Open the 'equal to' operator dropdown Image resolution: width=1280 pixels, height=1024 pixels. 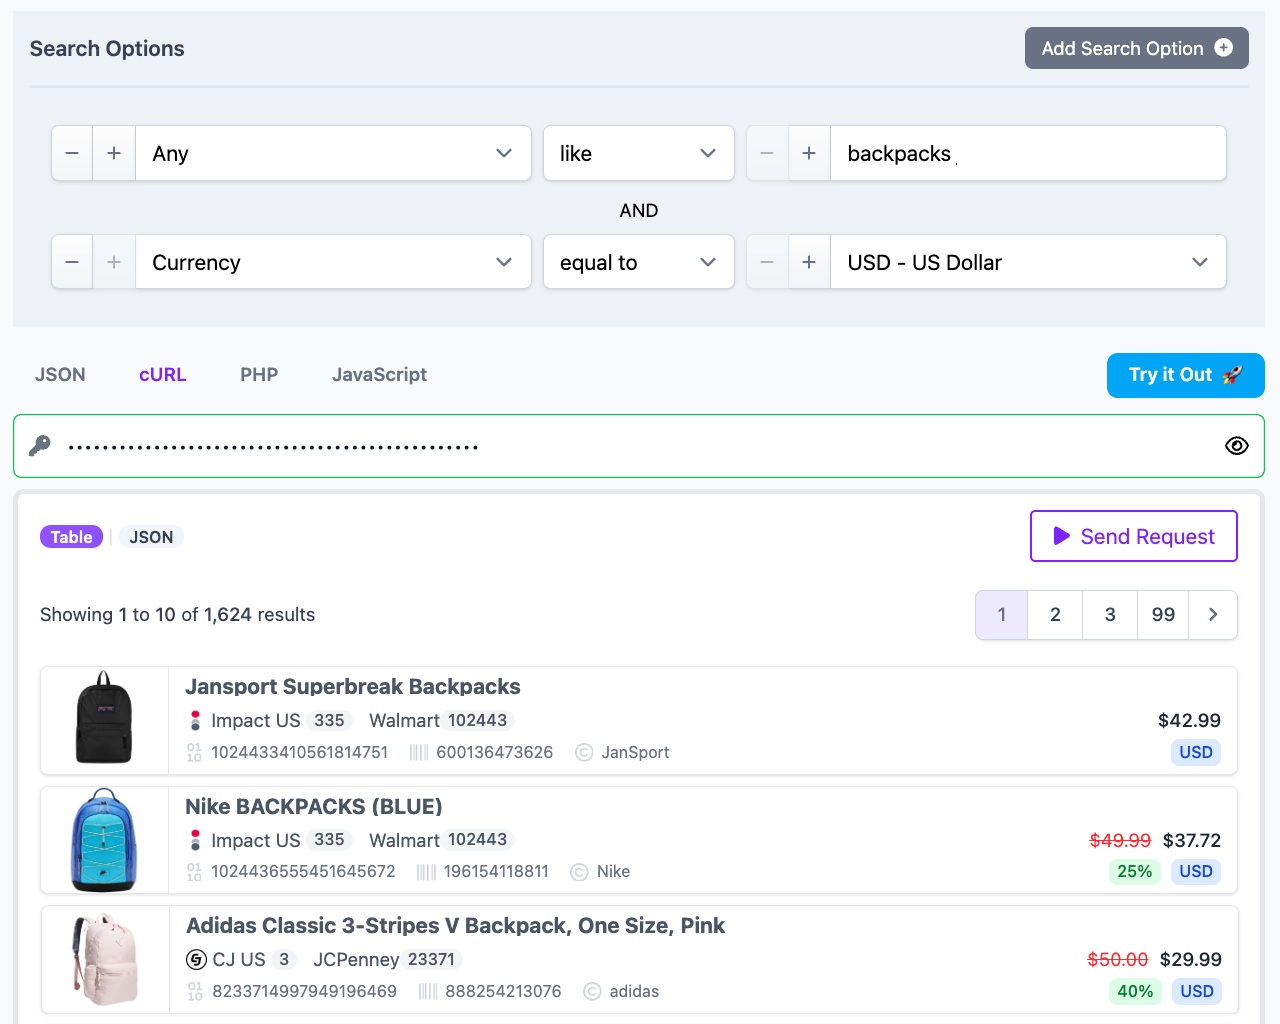click(x=639, y=262)
